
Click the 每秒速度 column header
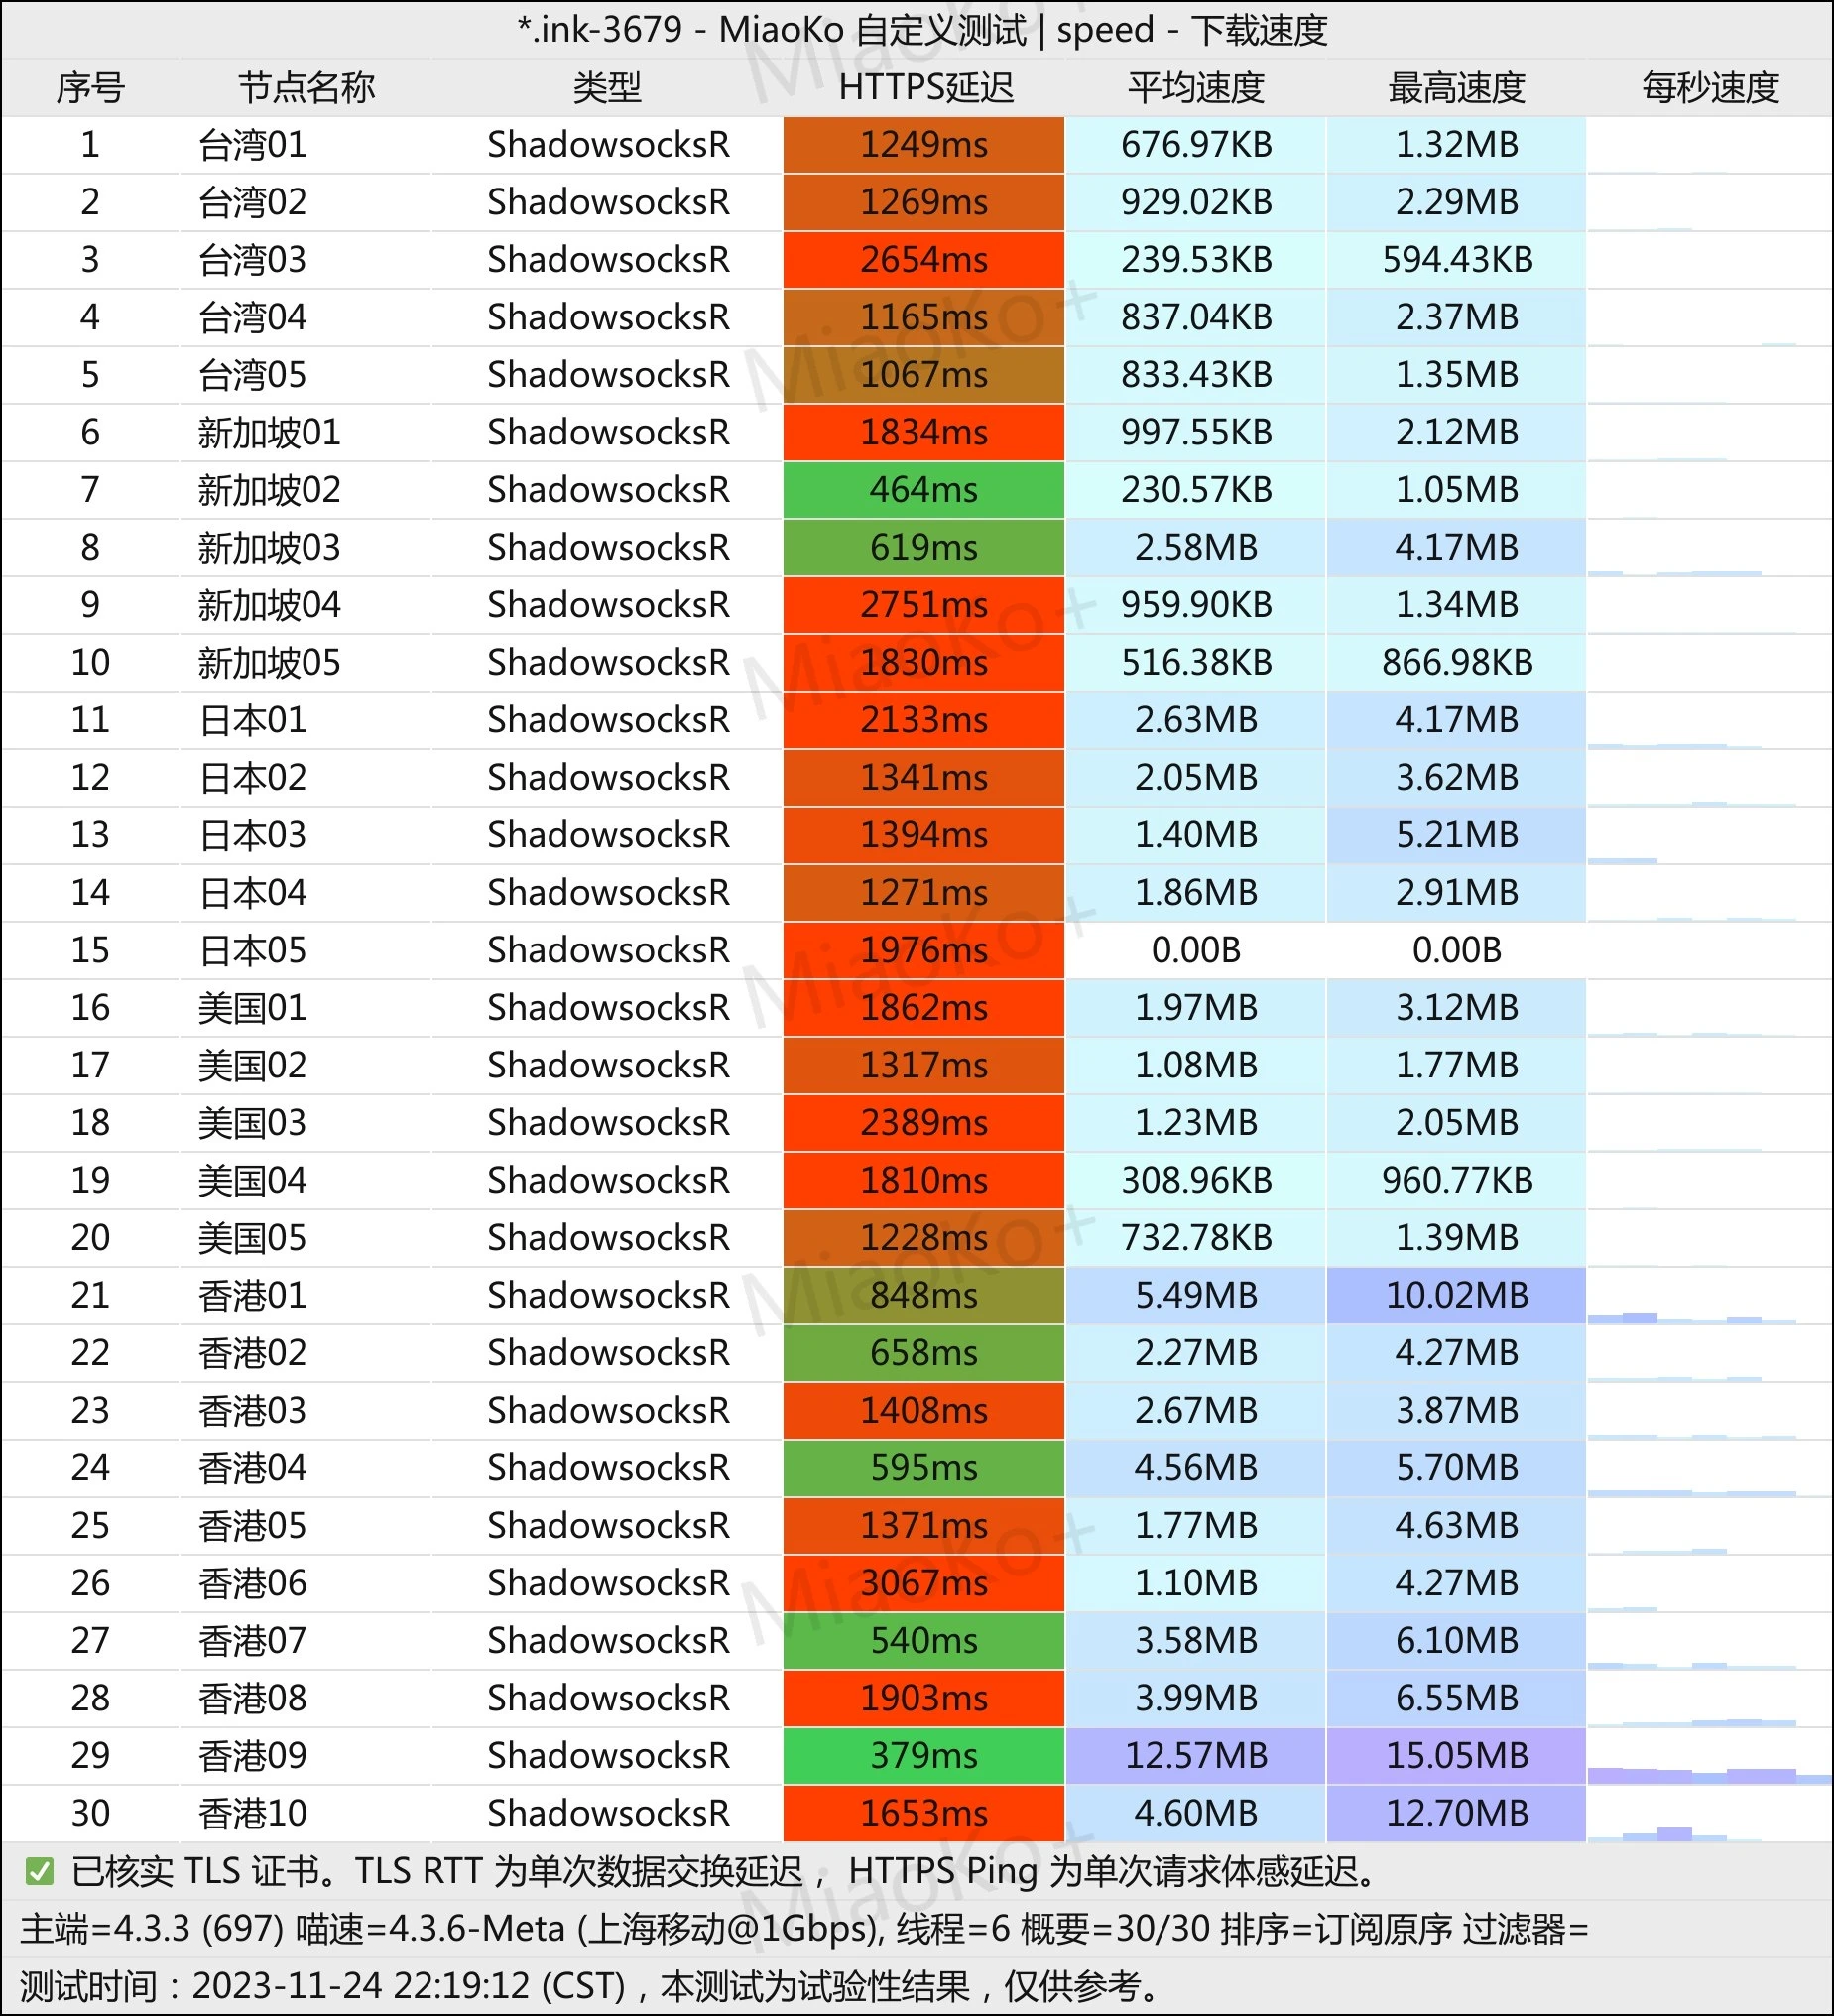[x=1710, y=88]
